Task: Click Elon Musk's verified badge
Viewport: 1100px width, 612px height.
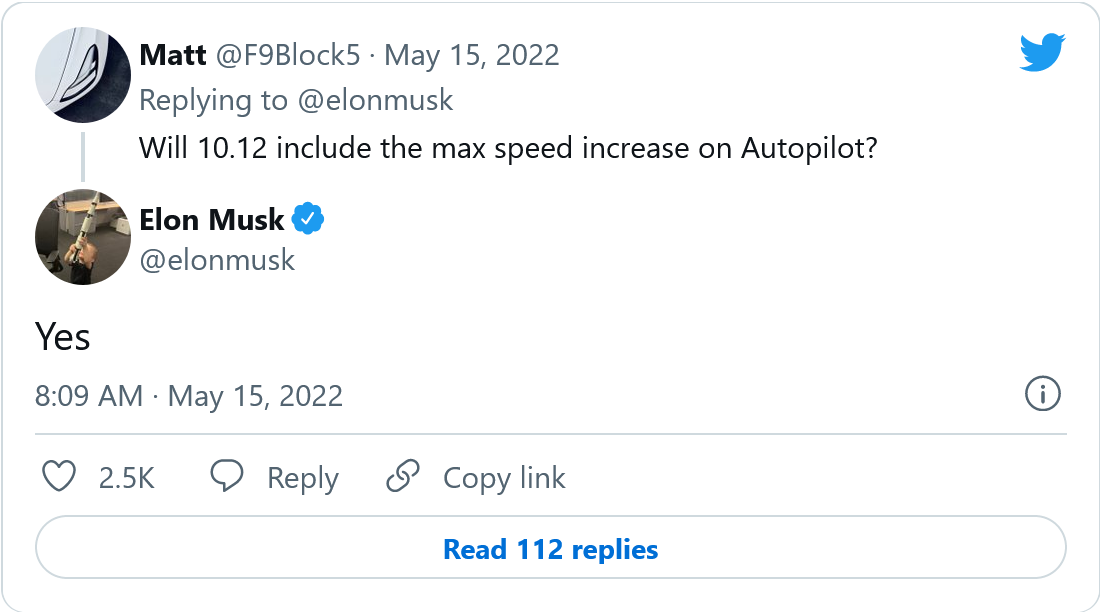Action: point(308,219)
